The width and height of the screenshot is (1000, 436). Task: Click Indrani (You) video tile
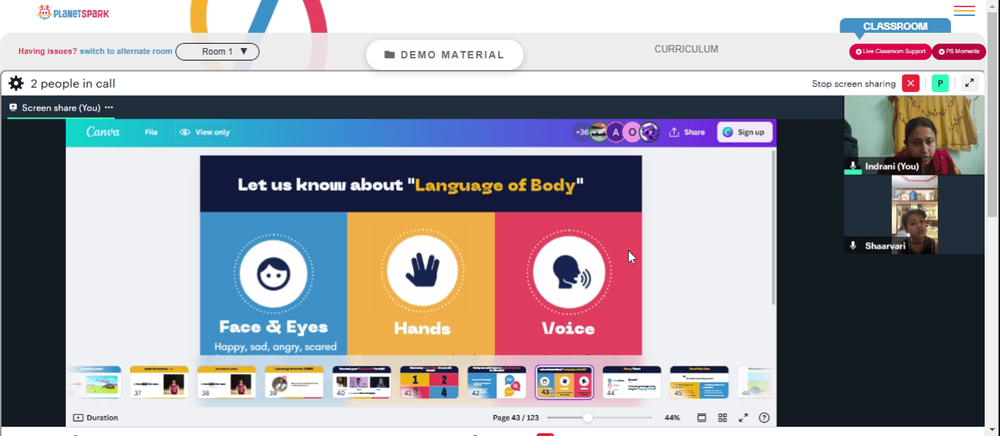point(914,135)
